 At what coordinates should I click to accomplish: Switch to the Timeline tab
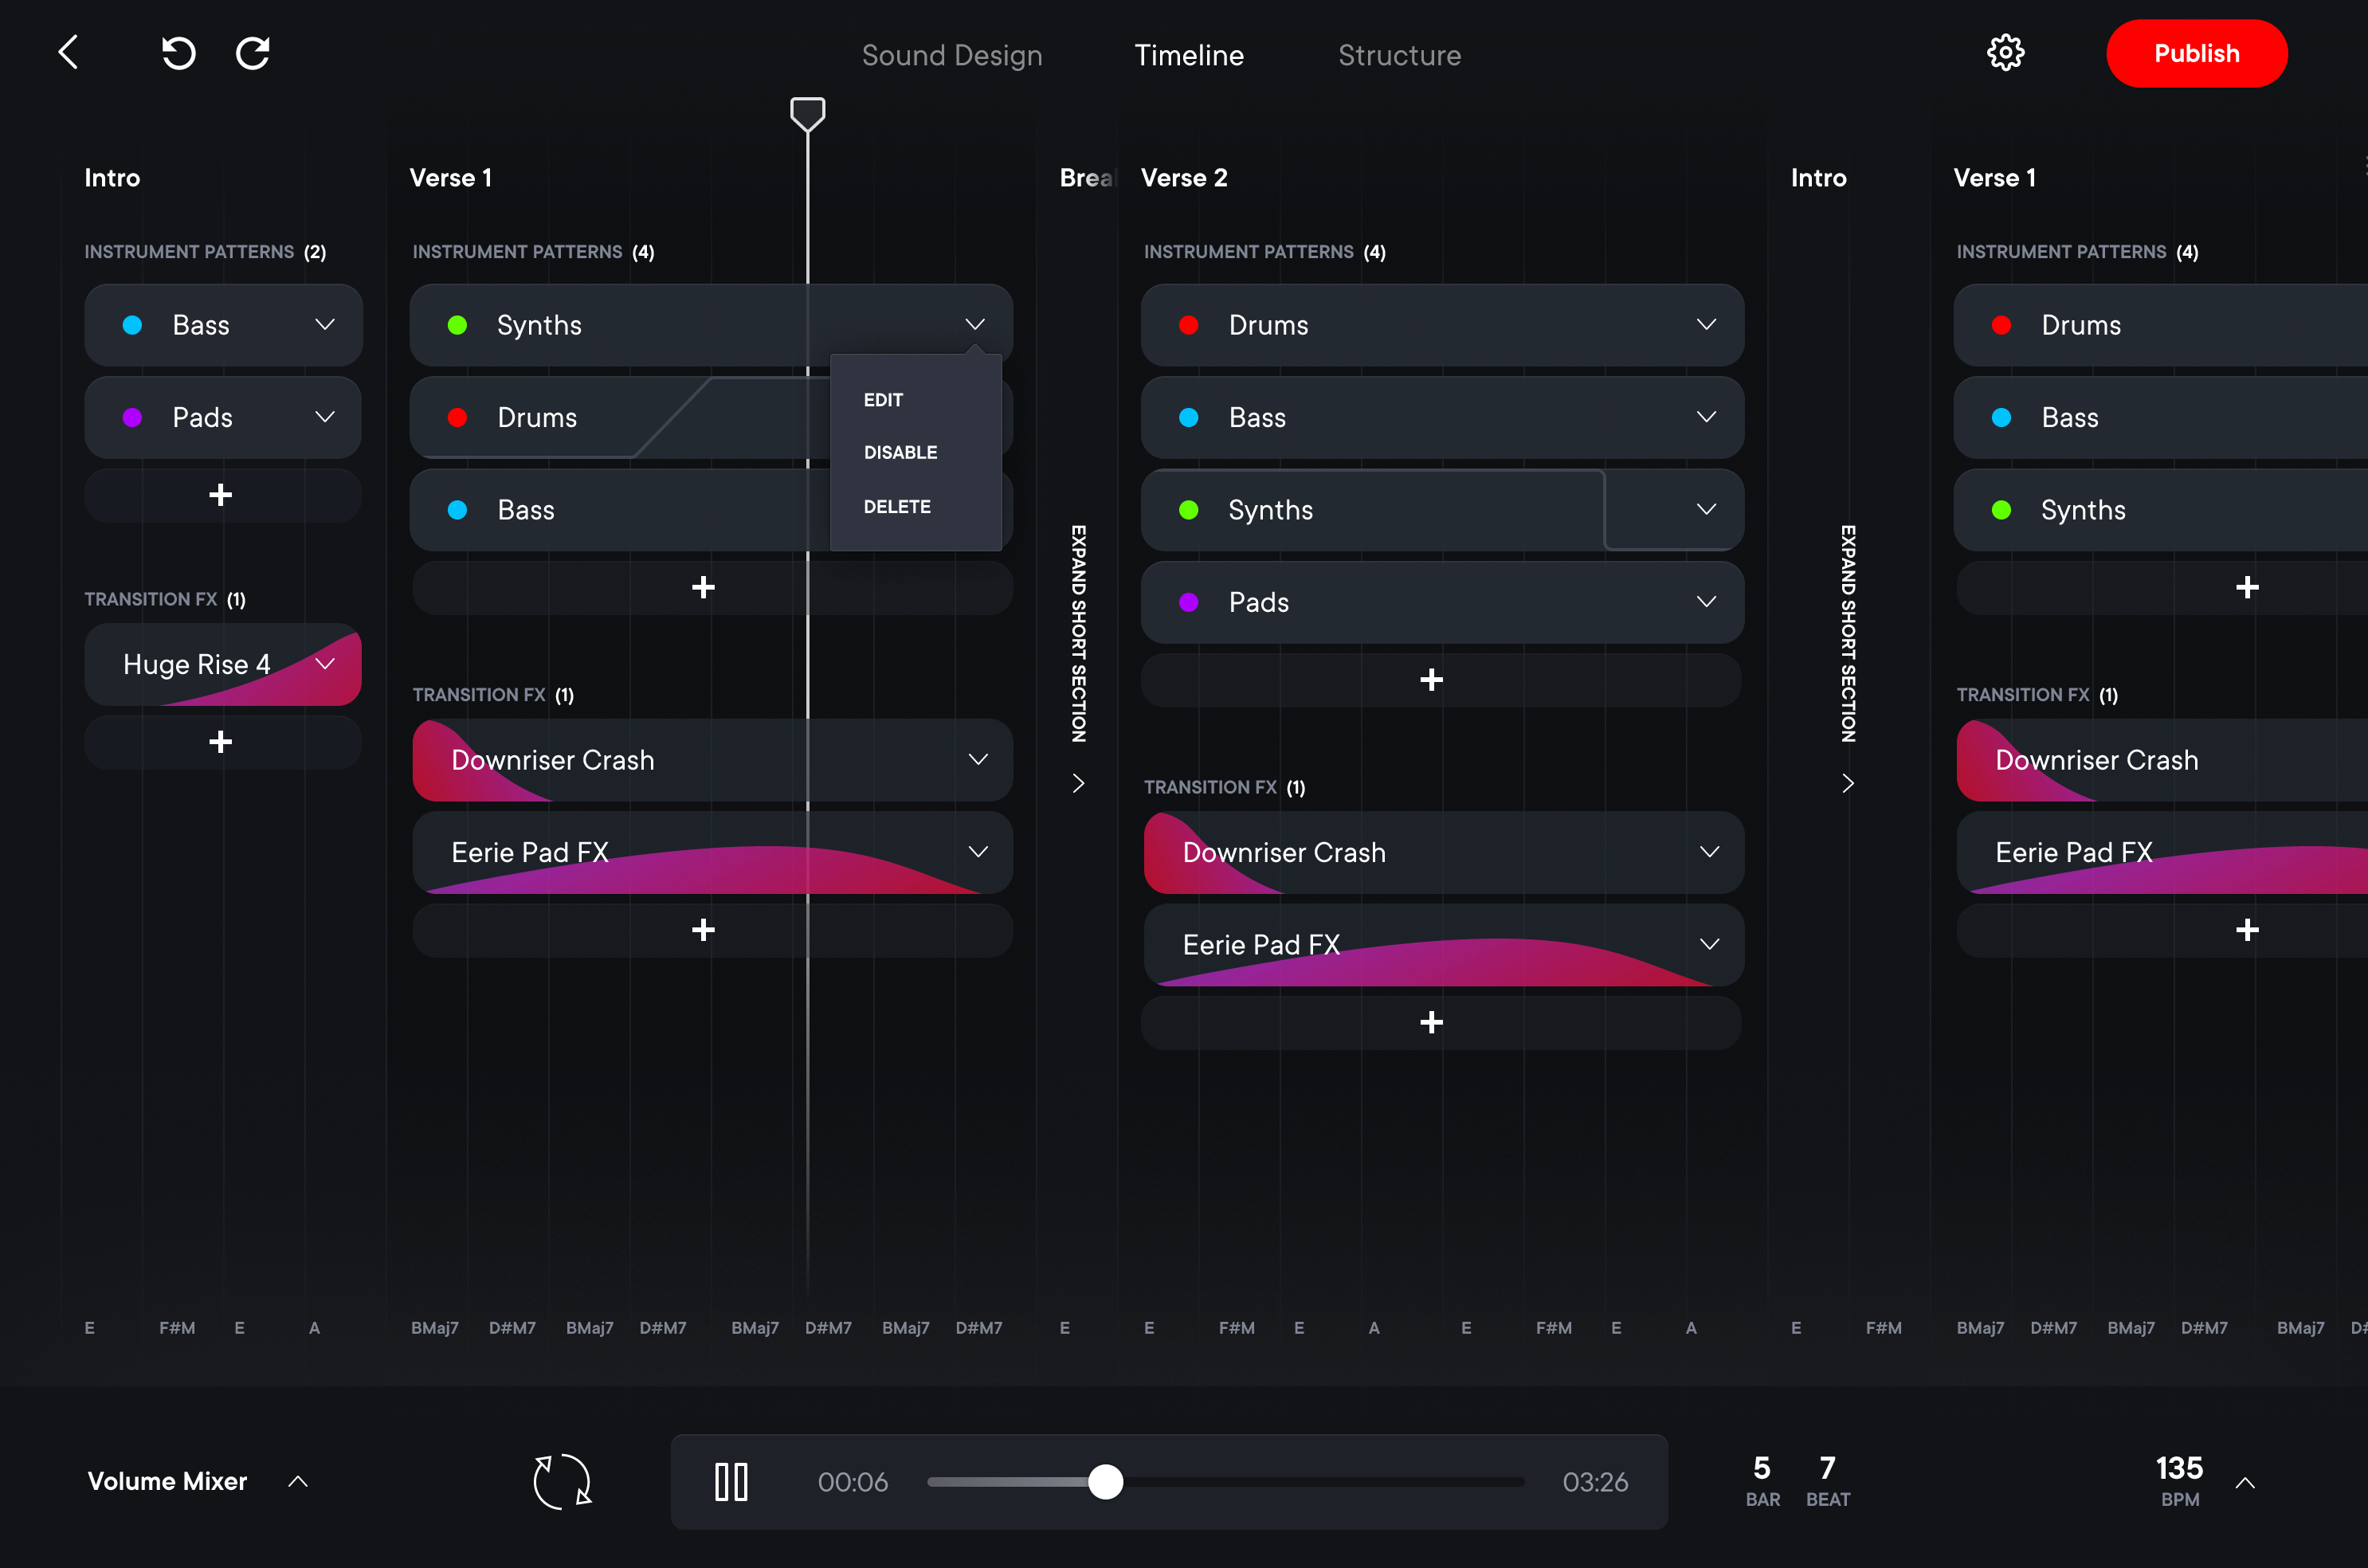click(x=1189, y=55)
